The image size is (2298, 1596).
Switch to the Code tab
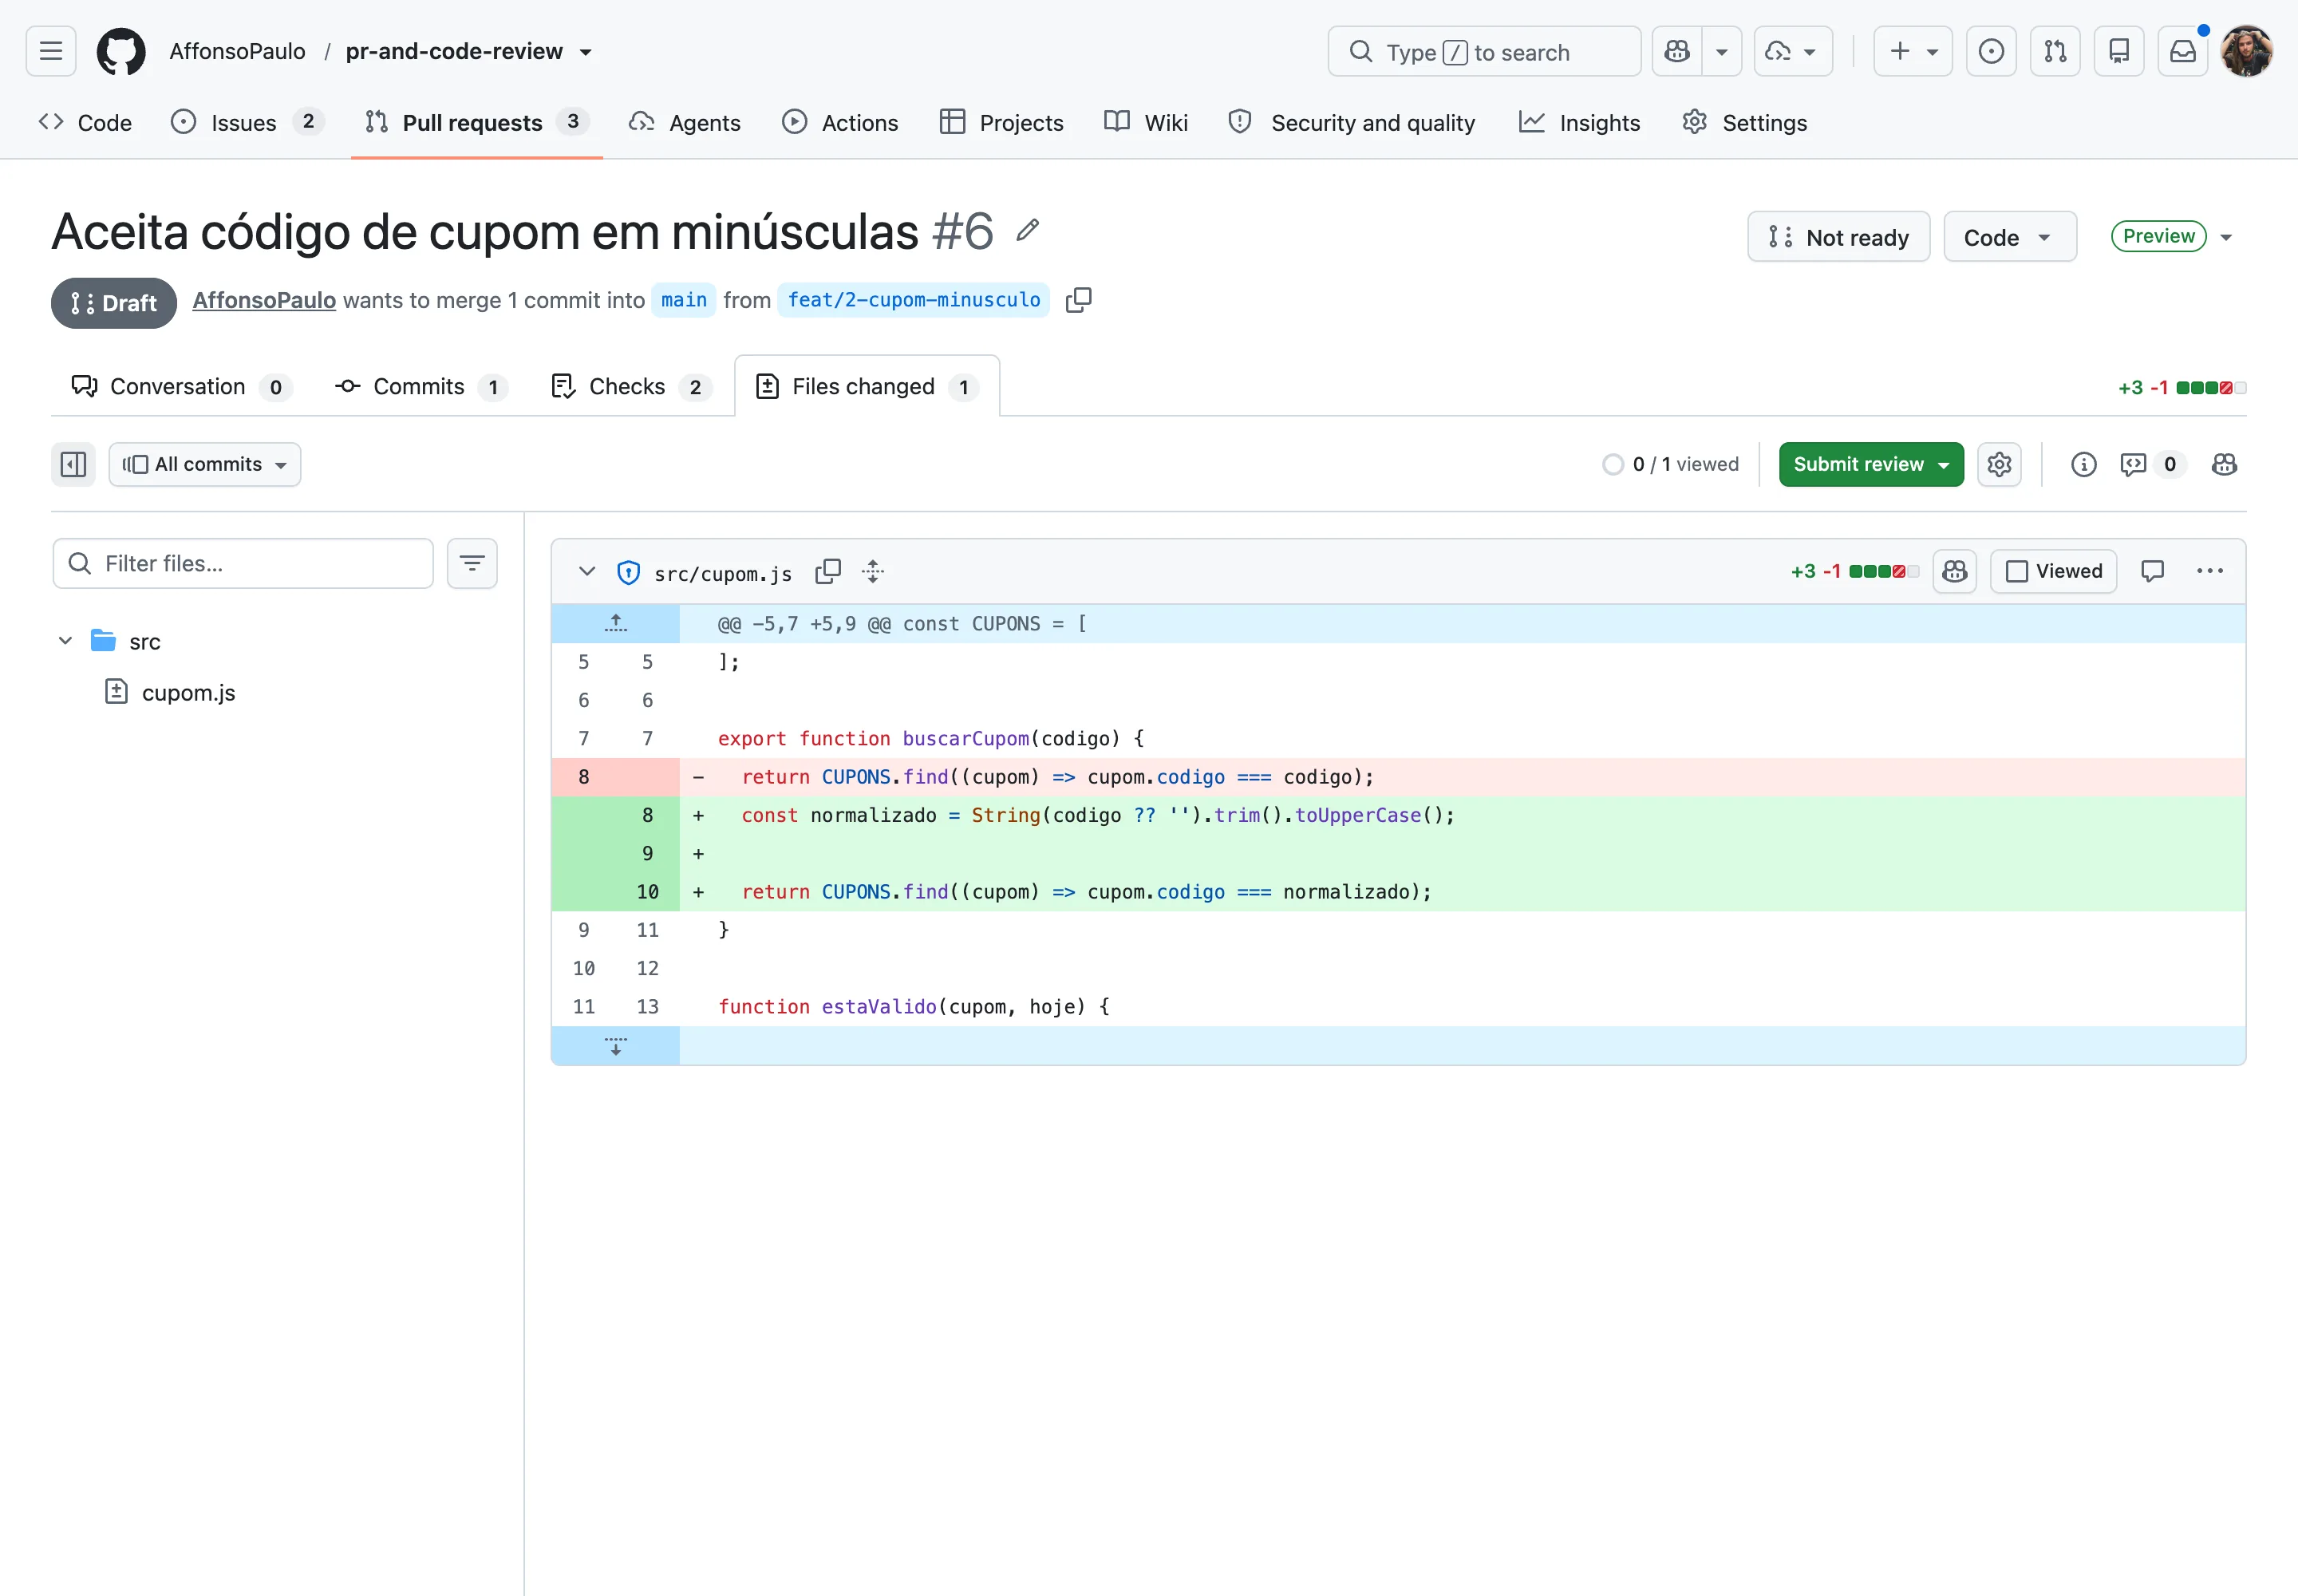point(85,122)
